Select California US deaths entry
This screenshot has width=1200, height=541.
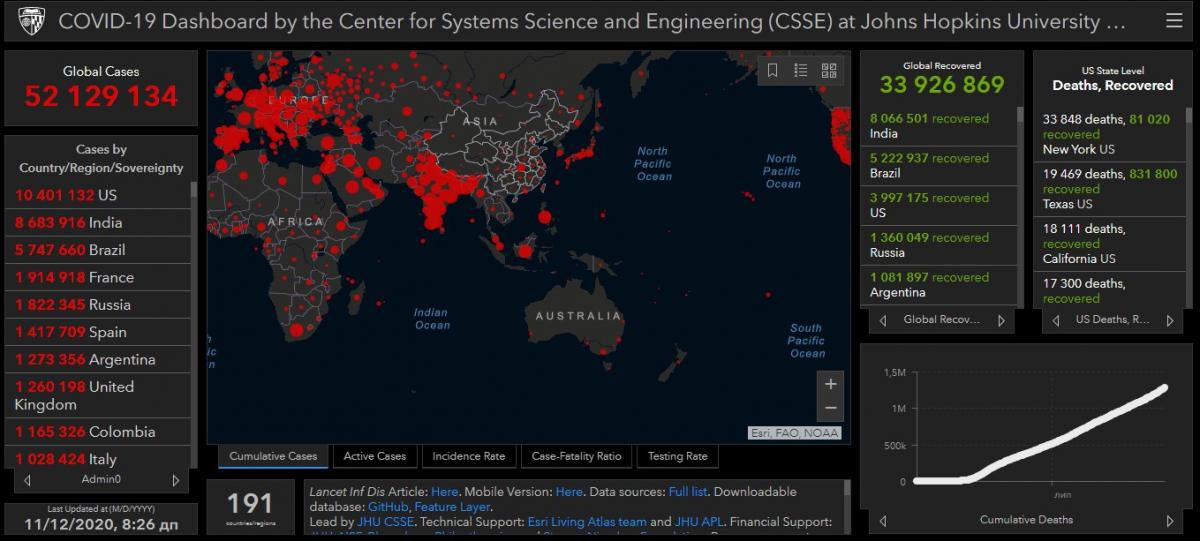(x=1109, y=244)
